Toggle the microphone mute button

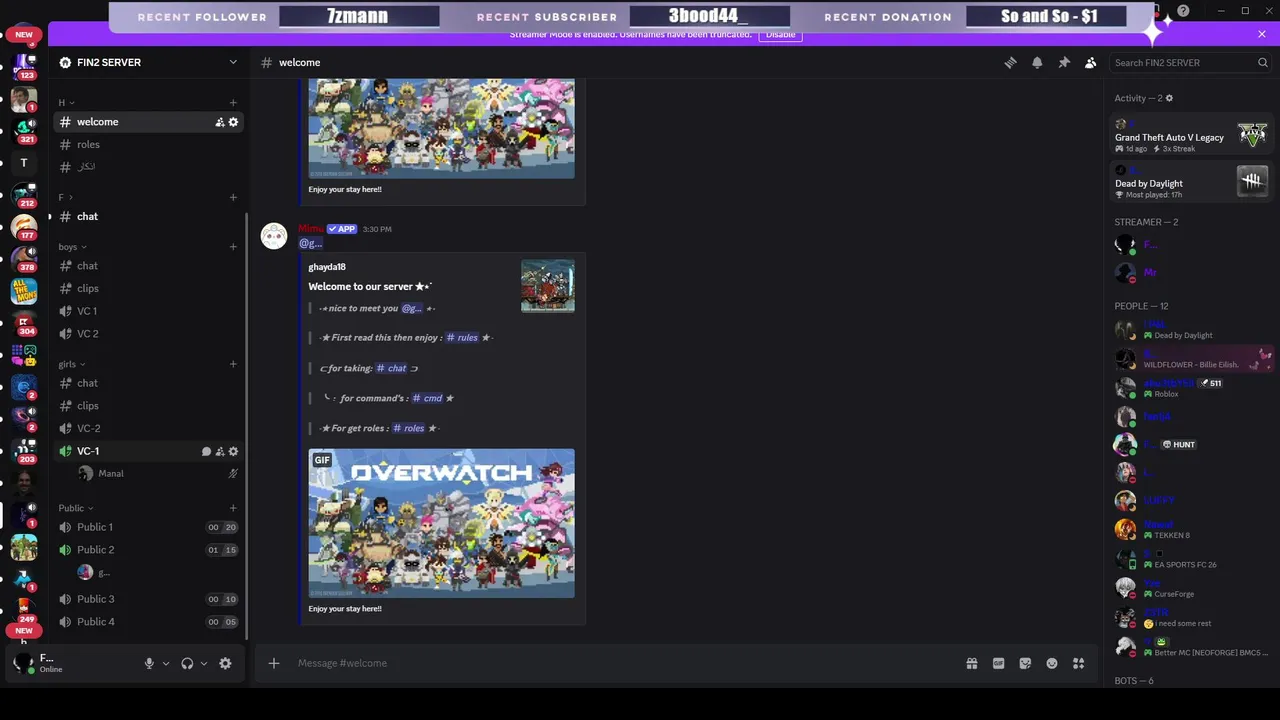(x=149, y=663)
